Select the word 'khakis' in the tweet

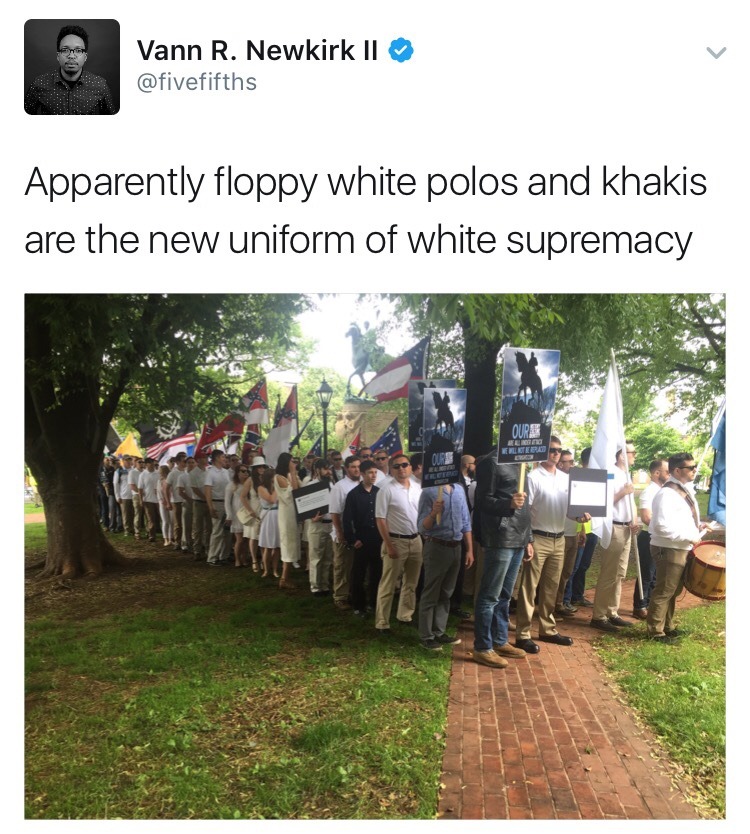coord(654,181)
